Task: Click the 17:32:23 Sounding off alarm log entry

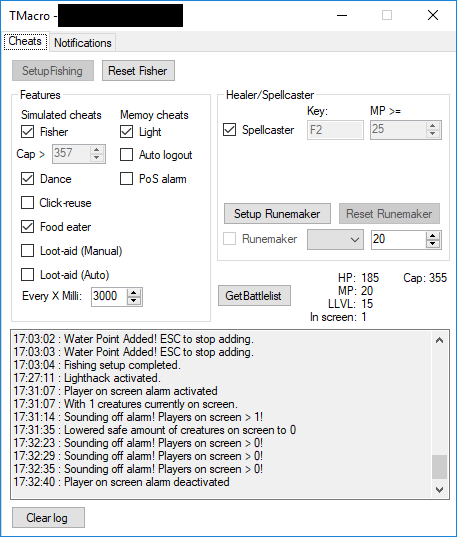Action: 138,443
